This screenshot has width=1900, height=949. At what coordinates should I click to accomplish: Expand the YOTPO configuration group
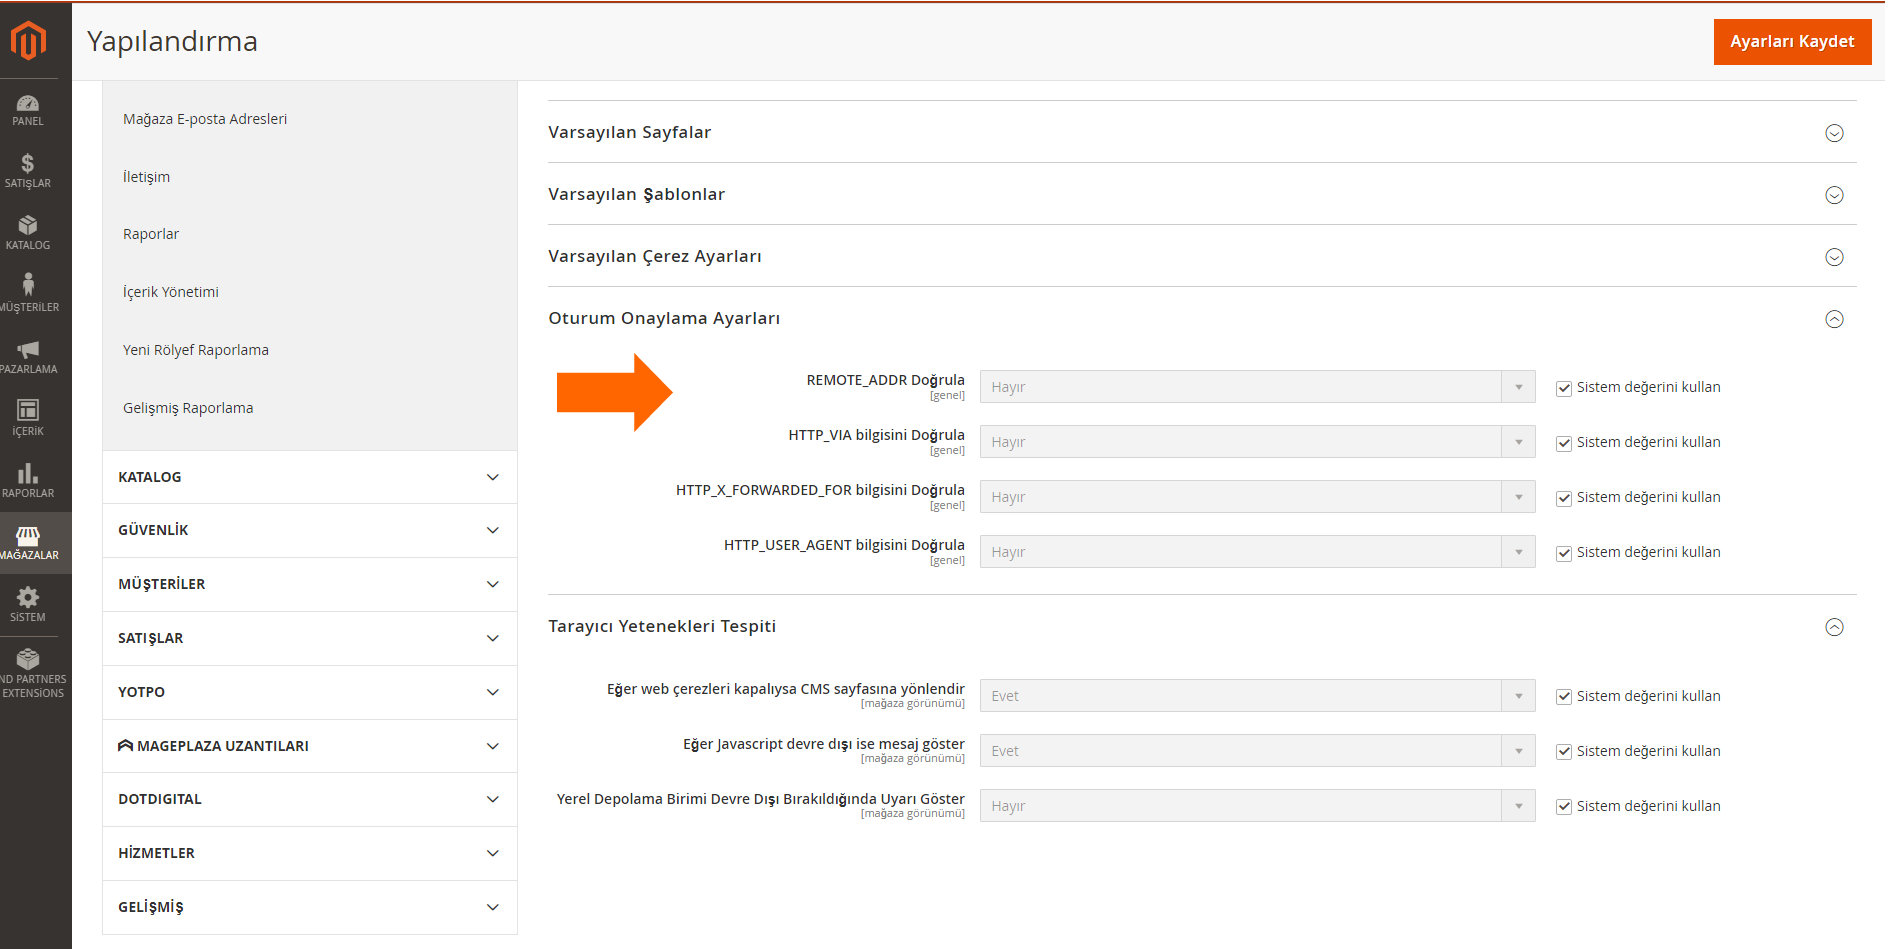[x=310, y=692]
